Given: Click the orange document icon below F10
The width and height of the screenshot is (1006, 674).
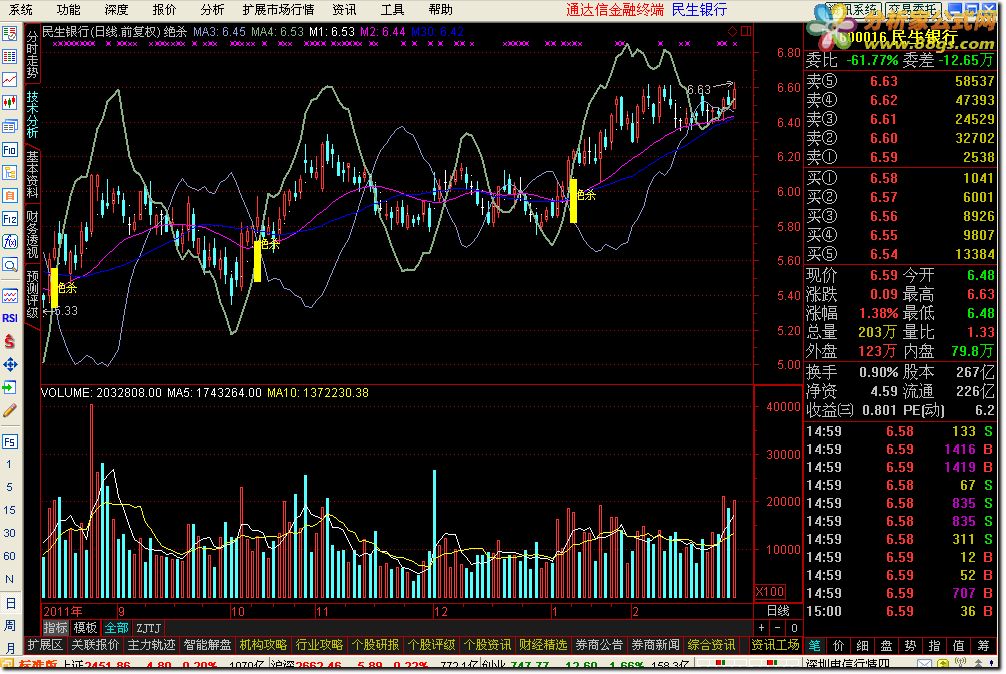Looking at the screenshot, I should coord(10,196).
